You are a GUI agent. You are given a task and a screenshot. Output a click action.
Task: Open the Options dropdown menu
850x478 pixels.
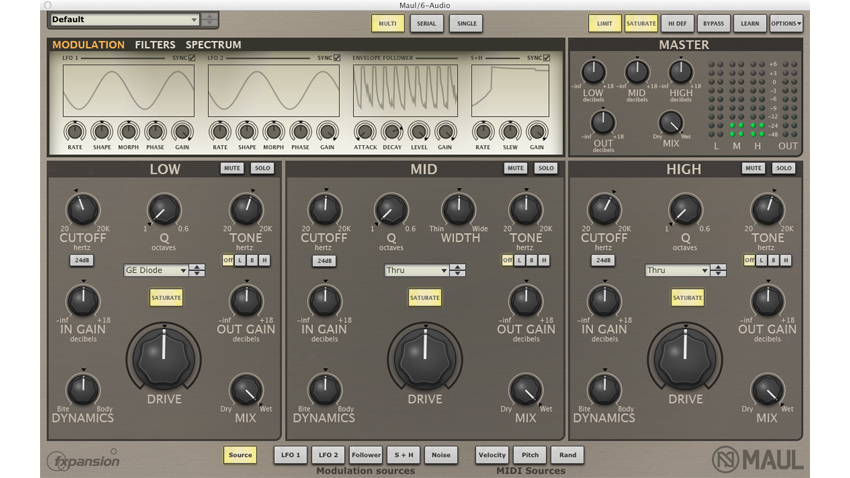[786, 23]
